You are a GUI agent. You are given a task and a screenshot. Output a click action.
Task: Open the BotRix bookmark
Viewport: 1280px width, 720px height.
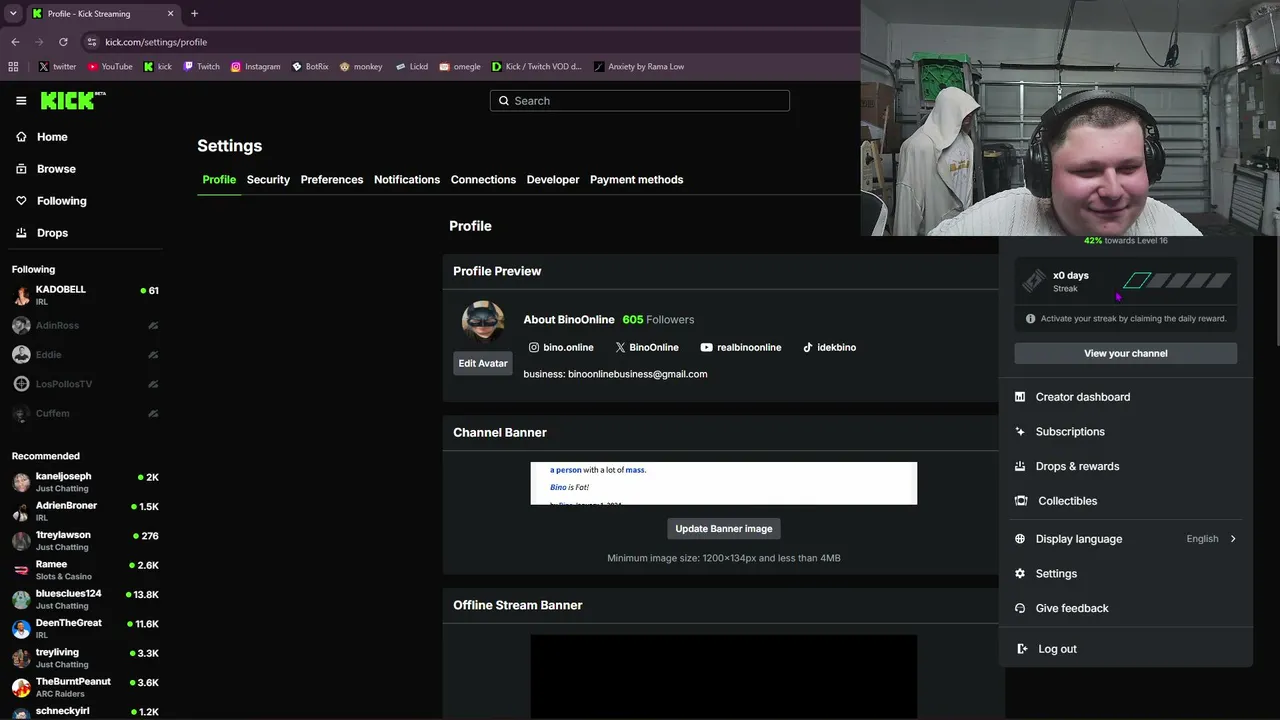[x=310, y=67]
